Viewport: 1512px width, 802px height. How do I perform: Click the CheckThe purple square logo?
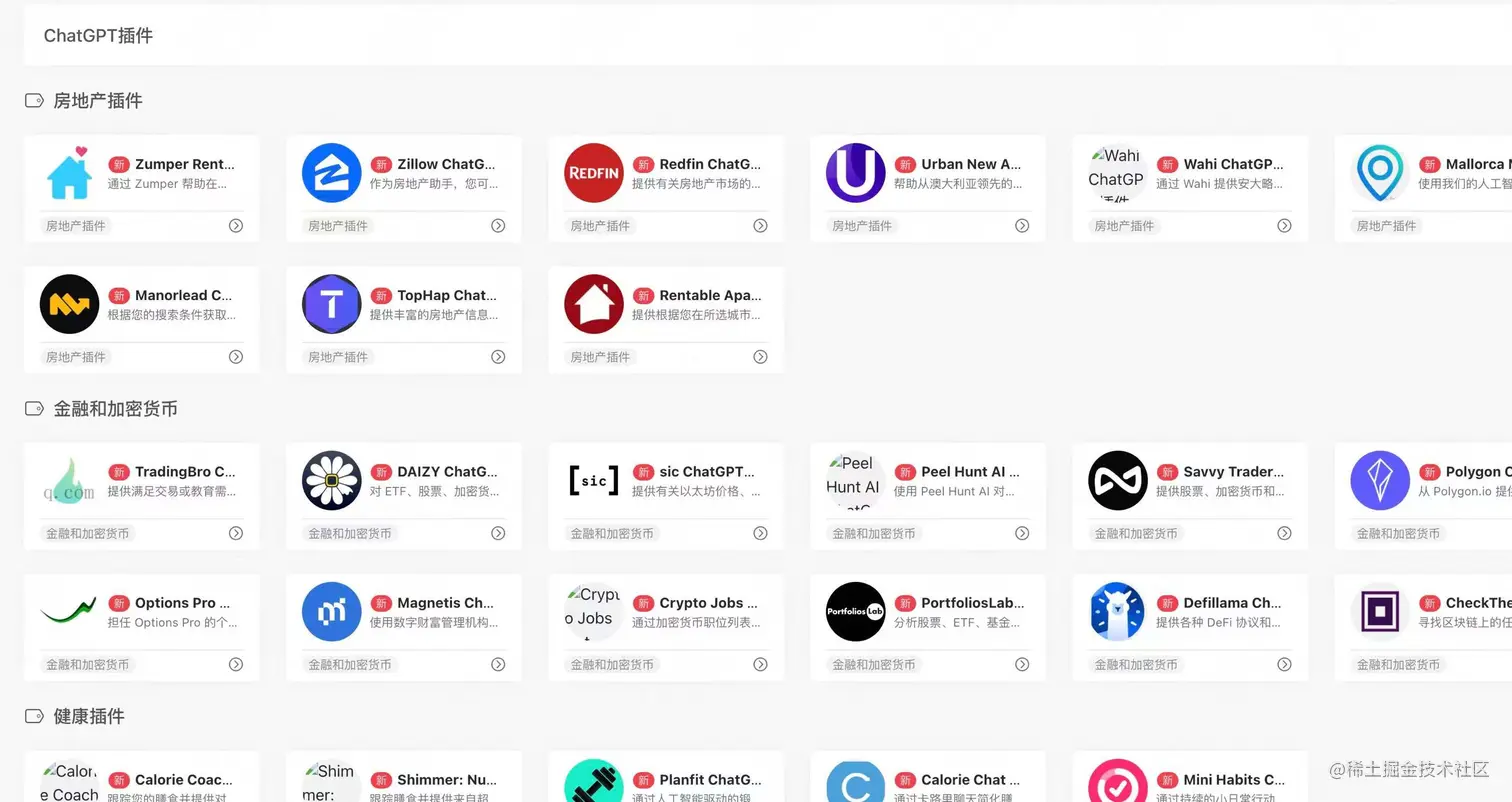[1380, 612]
